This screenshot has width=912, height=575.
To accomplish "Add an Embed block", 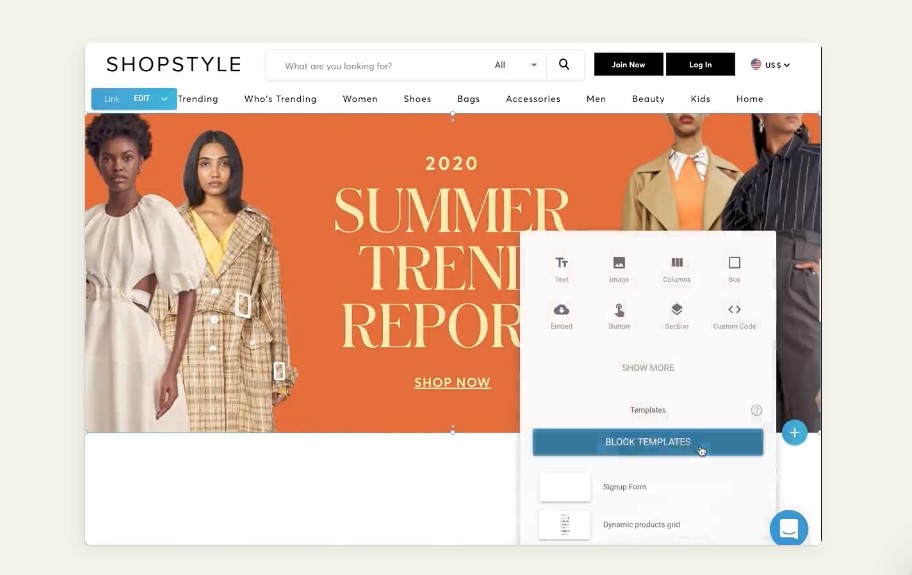I will coord(561,316).
